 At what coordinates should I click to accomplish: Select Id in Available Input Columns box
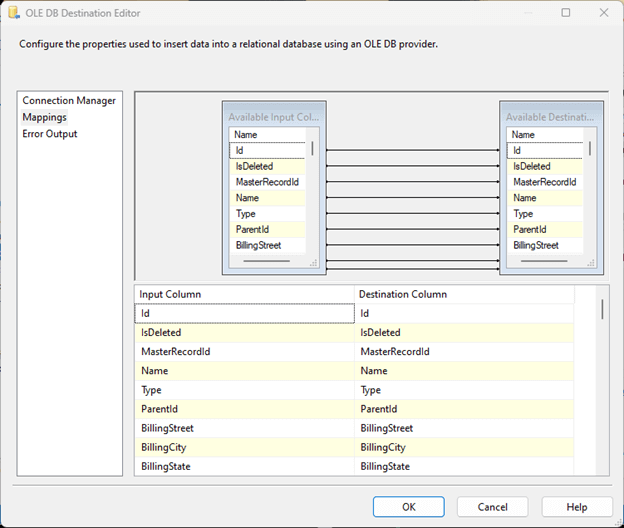coord(267,150)
